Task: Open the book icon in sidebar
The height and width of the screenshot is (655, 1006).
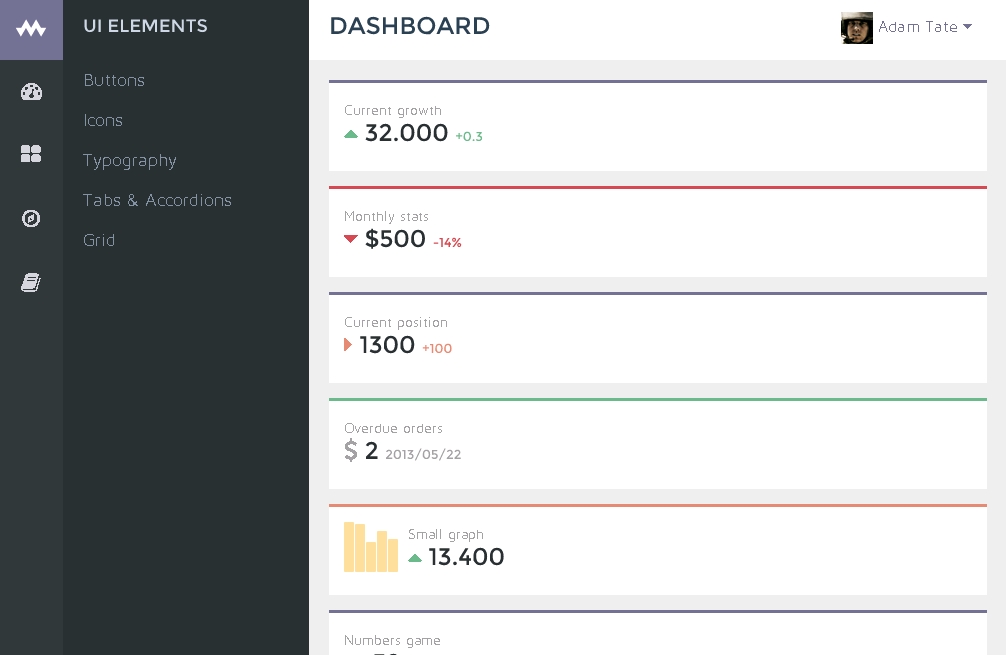Action: (31, 284)
